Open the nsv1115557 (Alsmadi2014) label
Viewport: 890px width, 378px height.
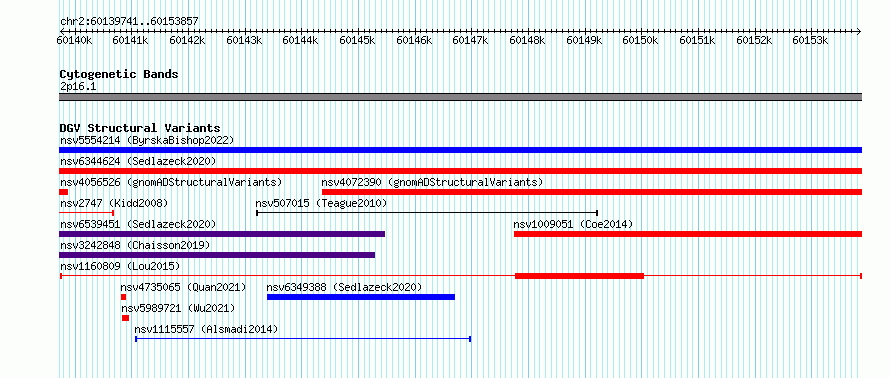click(x=206, y=329)
